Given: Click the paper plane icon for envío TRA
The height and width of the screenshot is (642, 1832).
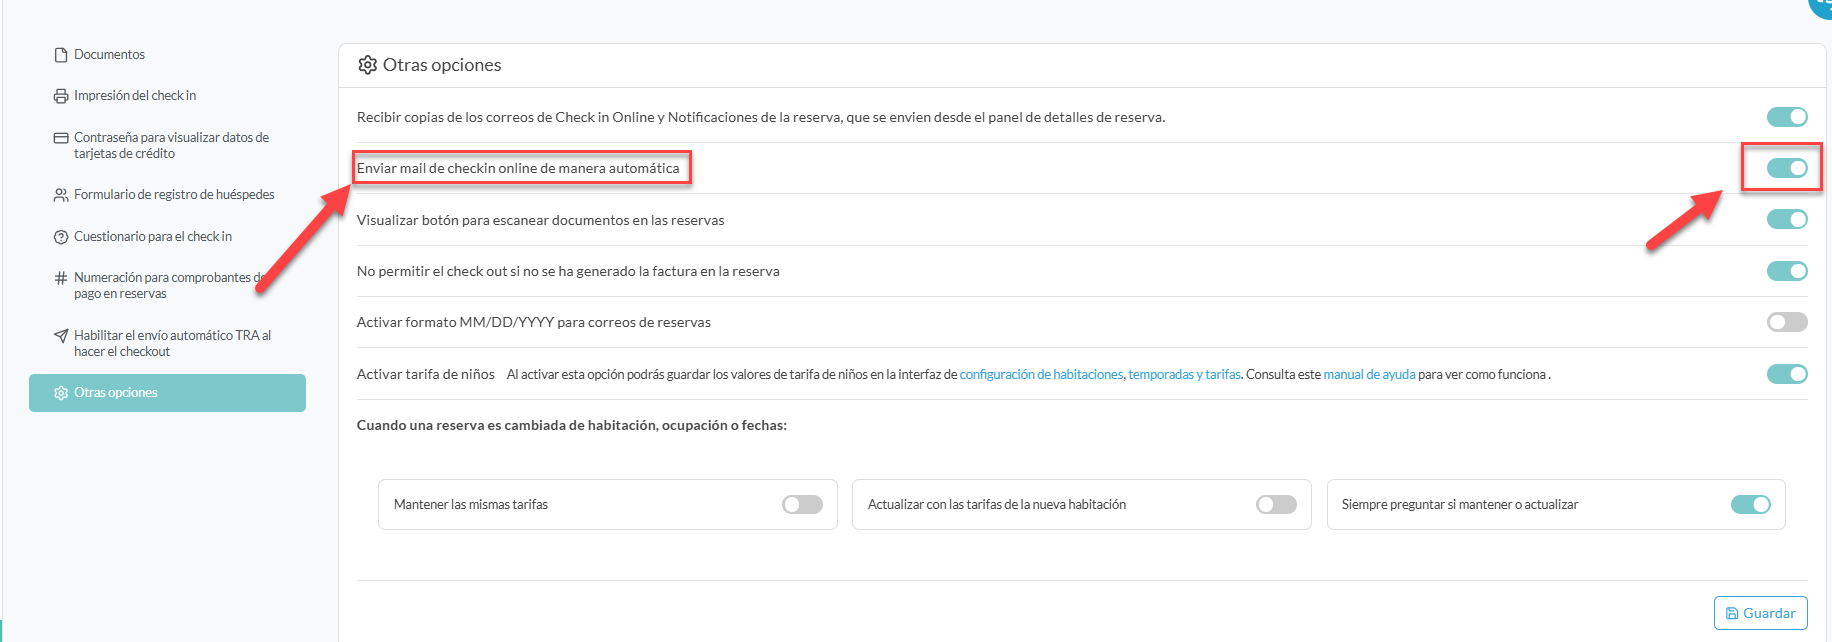Looking at the screenshot, I should 61,336.
